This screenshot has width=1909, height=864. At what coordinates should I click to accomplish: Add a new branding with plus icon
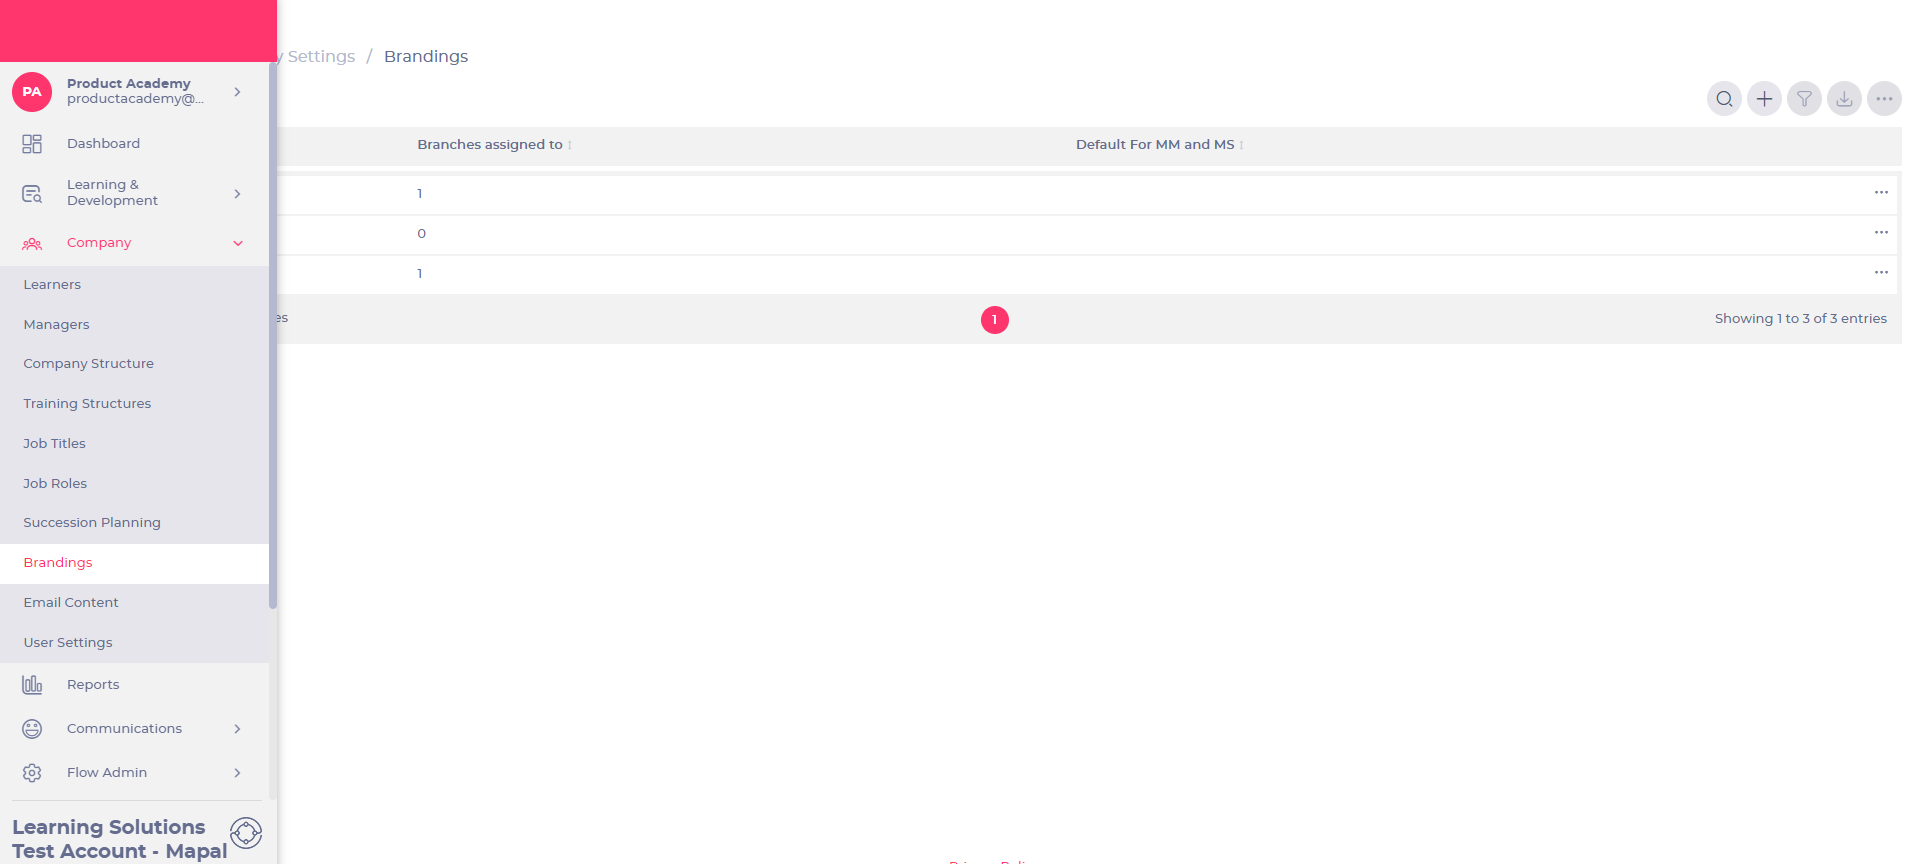(x=1764, y=99)
